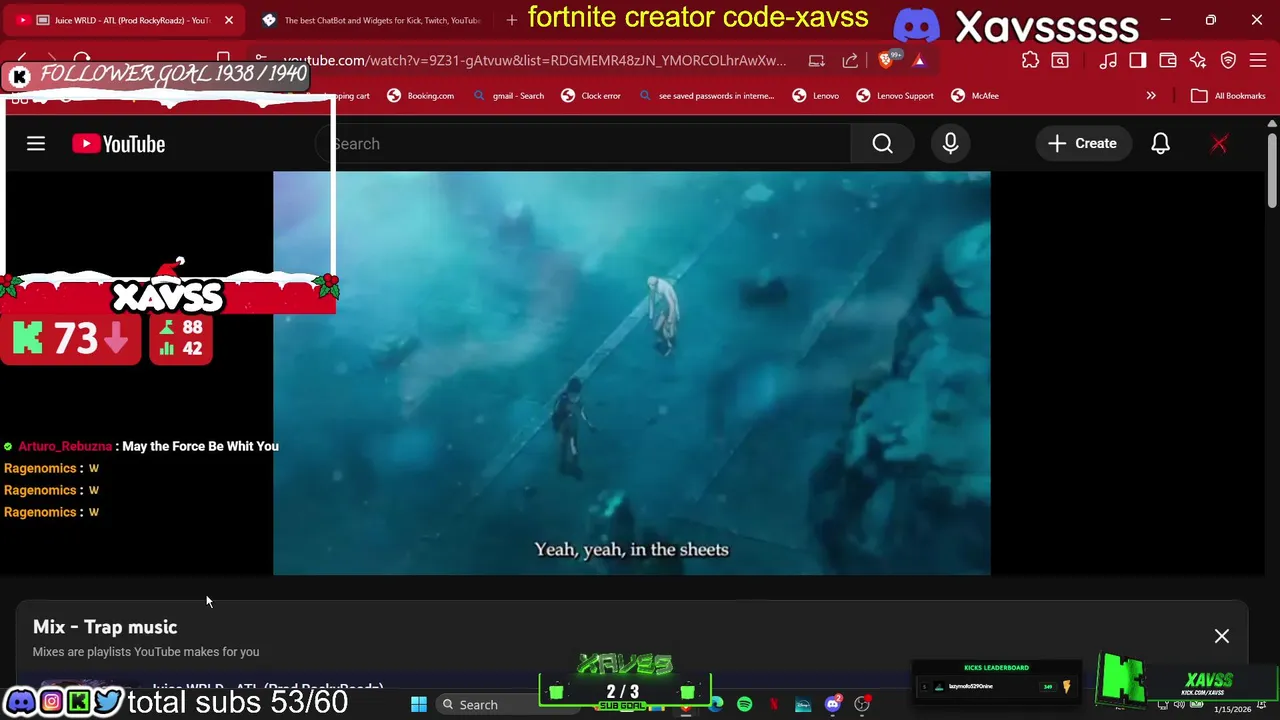Switch to the Juice WRLD - ATL tab
The height and width of the screenshot is (720, 1280).
(125, 20)
